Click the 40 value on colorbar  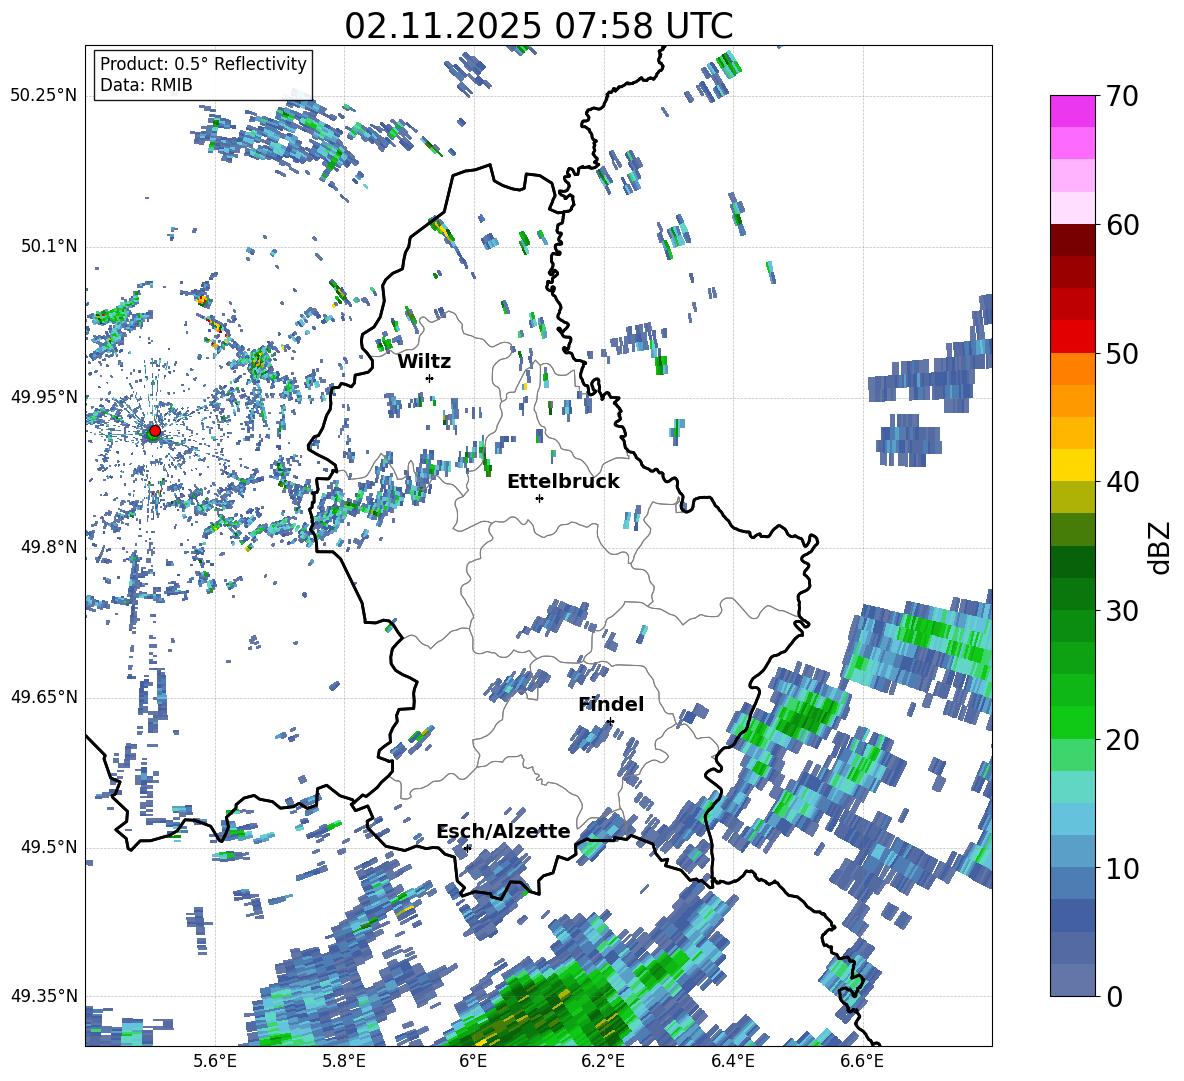coord(1122,482)
